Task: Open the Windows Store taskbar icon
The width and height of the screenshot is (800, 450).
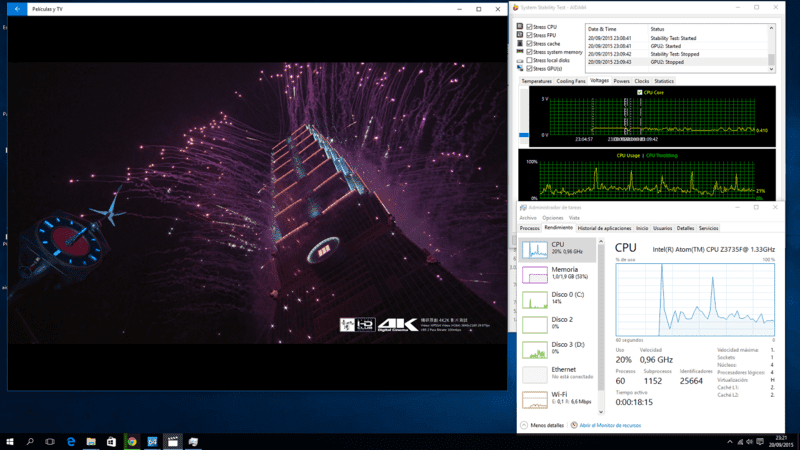Action: click(111, 442)
